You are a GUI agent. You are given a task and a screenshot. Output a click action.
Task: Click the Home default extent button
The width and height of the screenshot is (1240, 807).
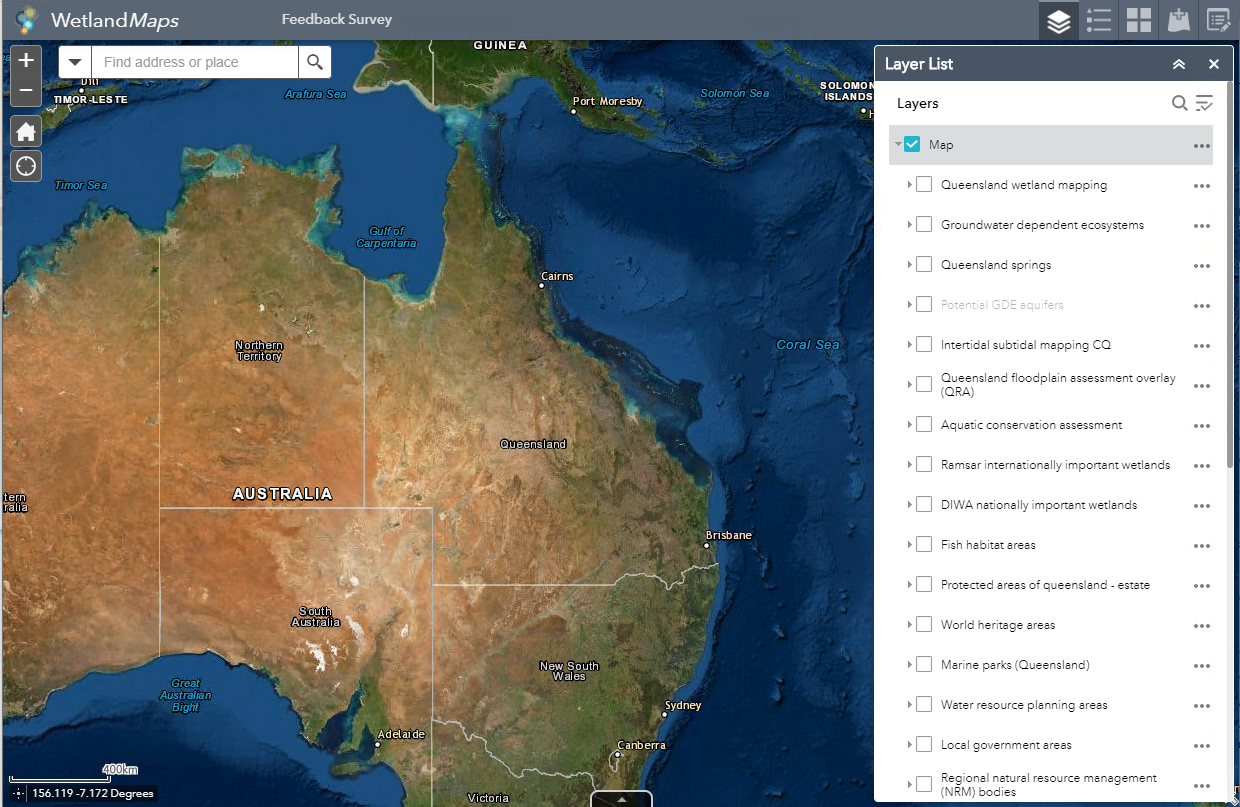[26, 131]
